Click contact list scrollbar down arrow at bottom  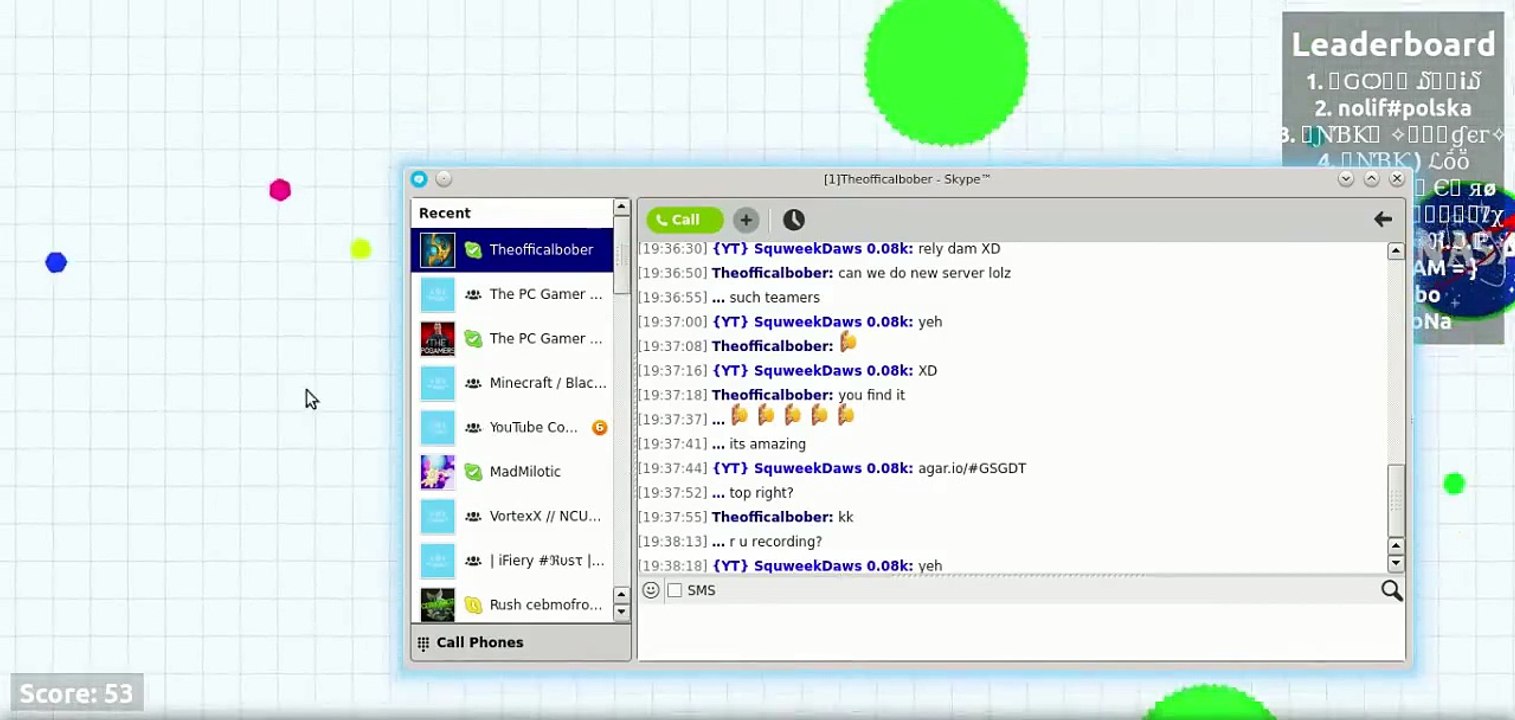pos(621,612)
